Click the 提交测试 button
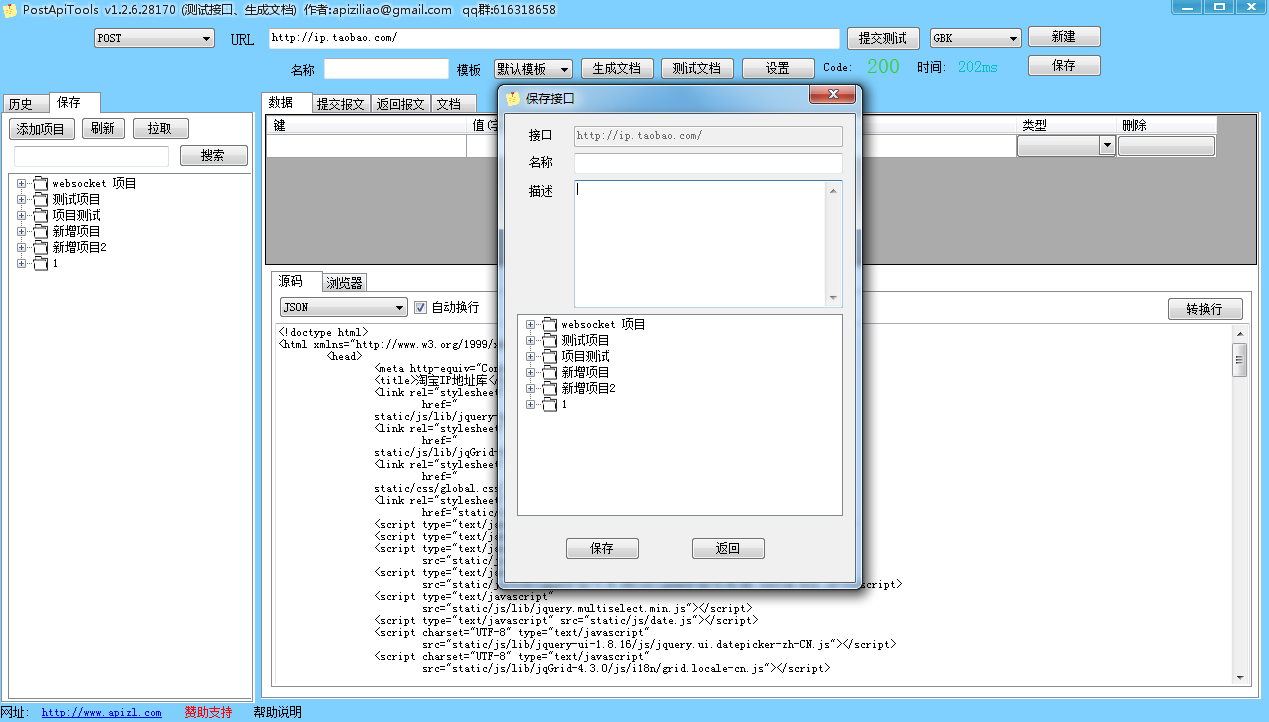 click(883, 38)
